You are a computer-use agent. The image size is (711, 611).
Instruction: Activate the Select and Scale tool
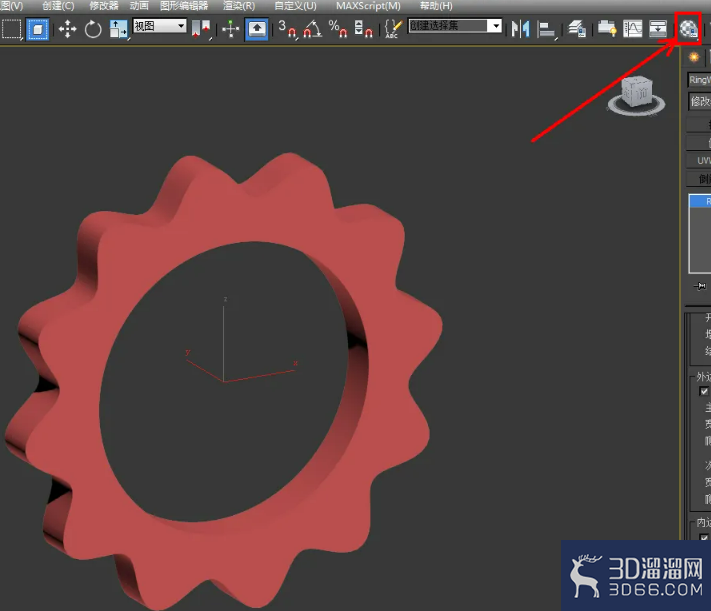[x=119, y=29]
